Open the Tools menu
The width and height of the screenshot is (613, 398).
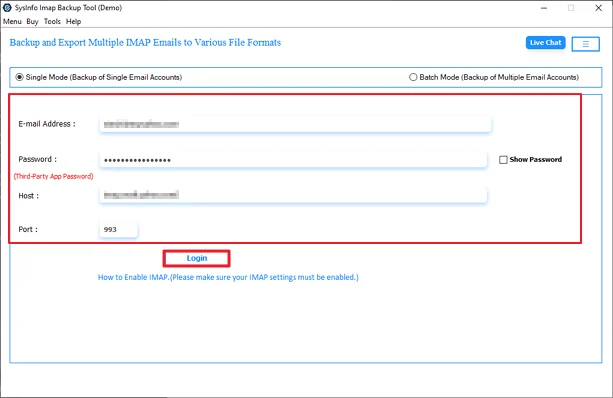(x=52, y=22)
